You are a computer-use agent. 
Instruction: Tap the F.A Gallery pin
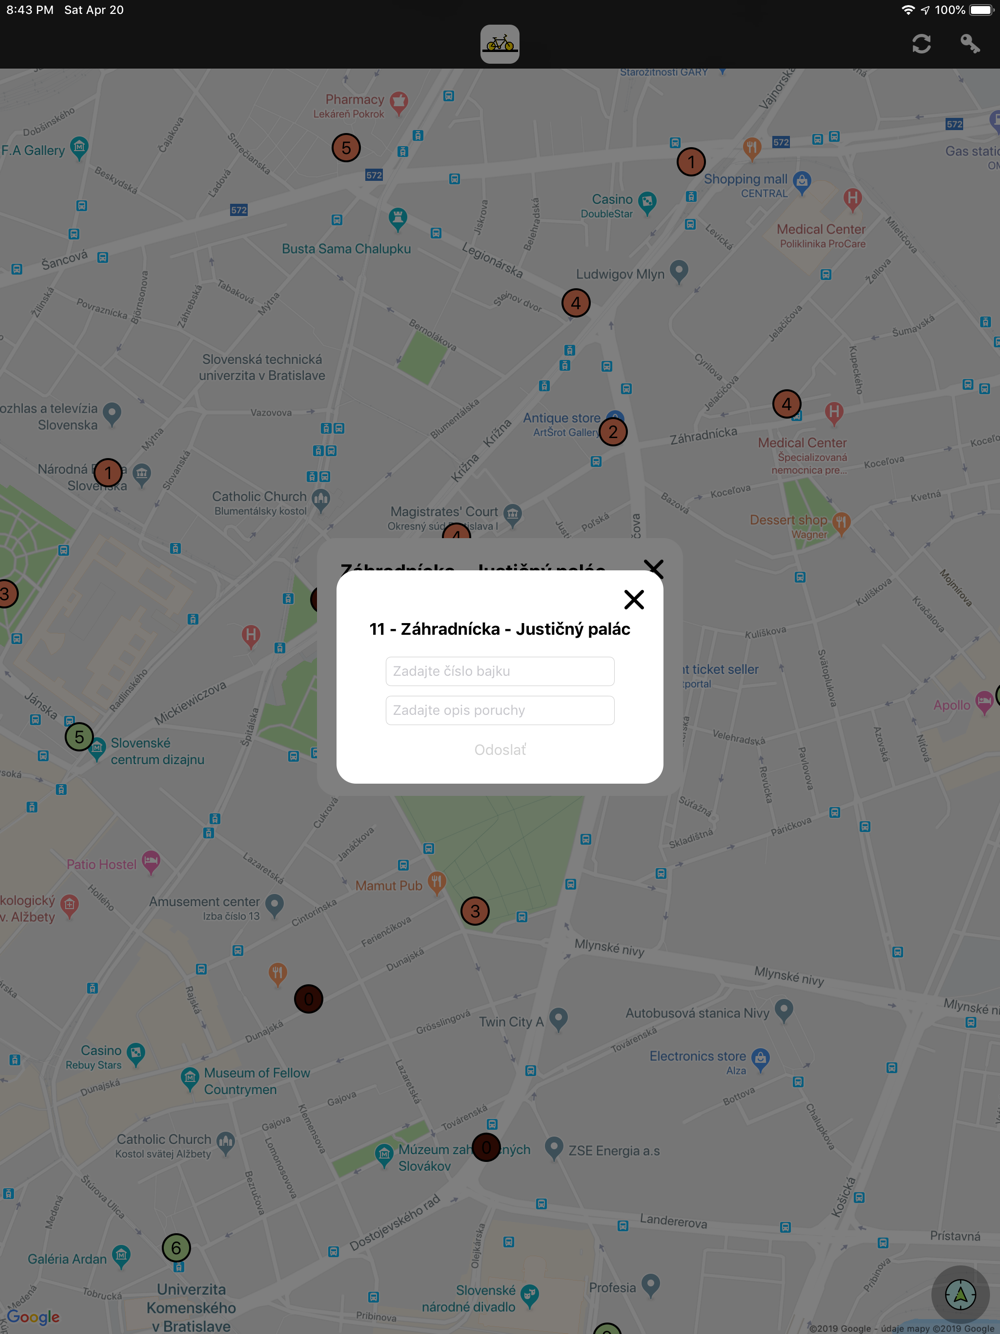(79, 148)
